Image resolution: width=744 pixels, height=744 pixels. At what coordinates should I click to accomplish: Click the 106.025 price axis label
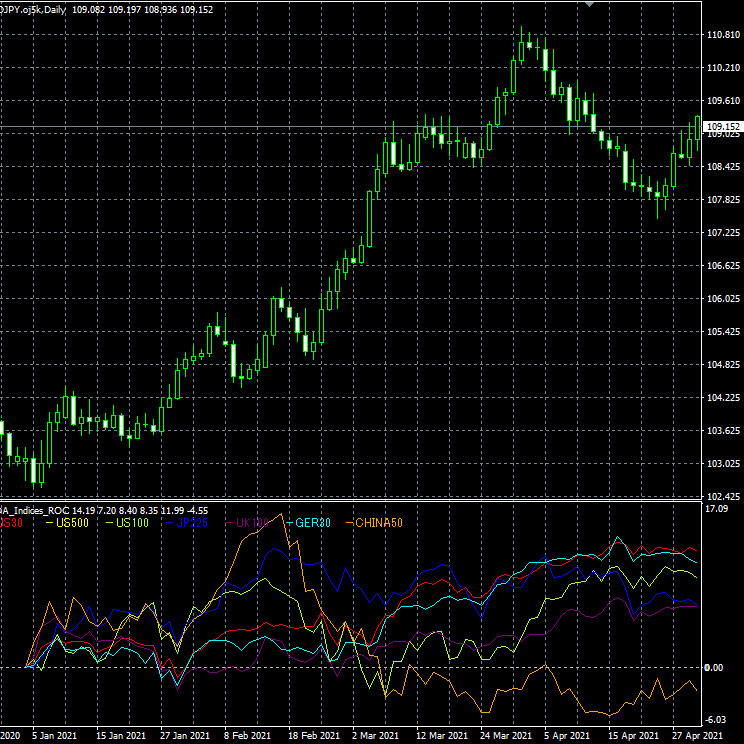point(723,298)
